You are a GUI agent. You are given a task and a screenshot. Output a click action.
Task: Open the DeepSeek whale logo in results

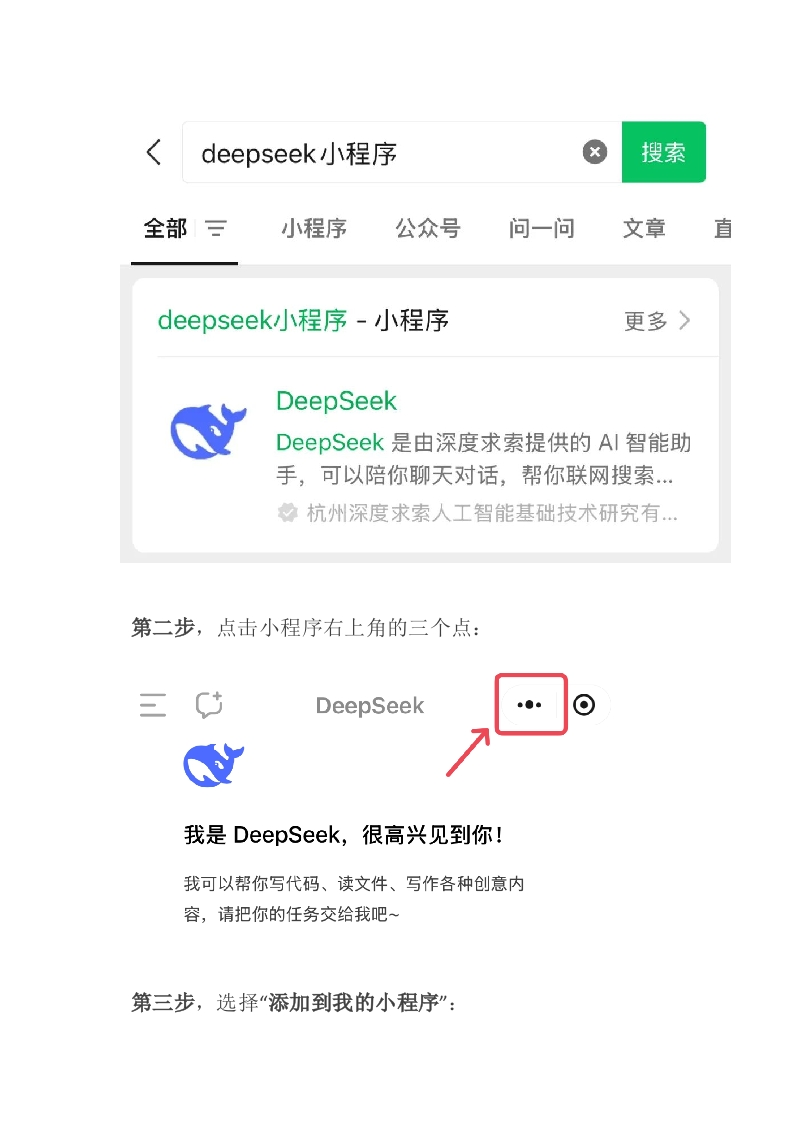tap(208, 431)
